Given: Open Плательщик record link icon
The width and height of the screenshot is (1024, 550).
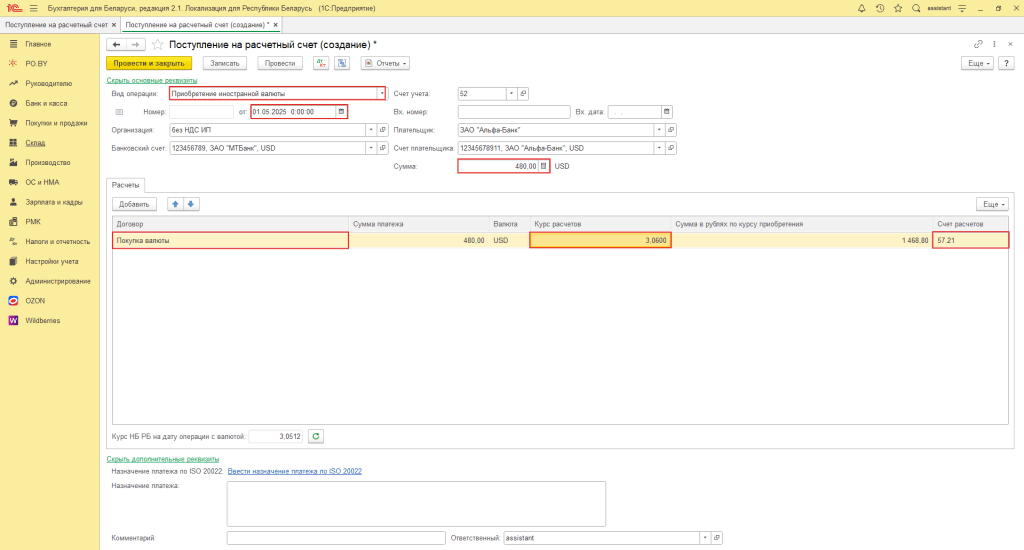Looking at the screenshot, I should (x=671, y=130).
